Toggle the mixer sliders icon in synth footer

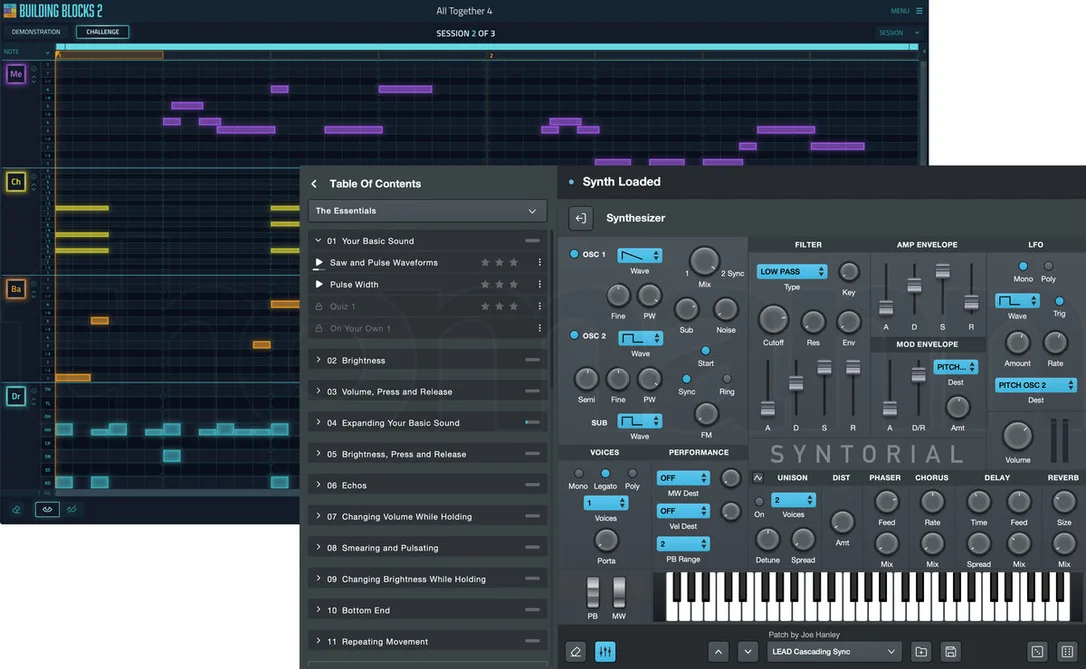(605, 652)
